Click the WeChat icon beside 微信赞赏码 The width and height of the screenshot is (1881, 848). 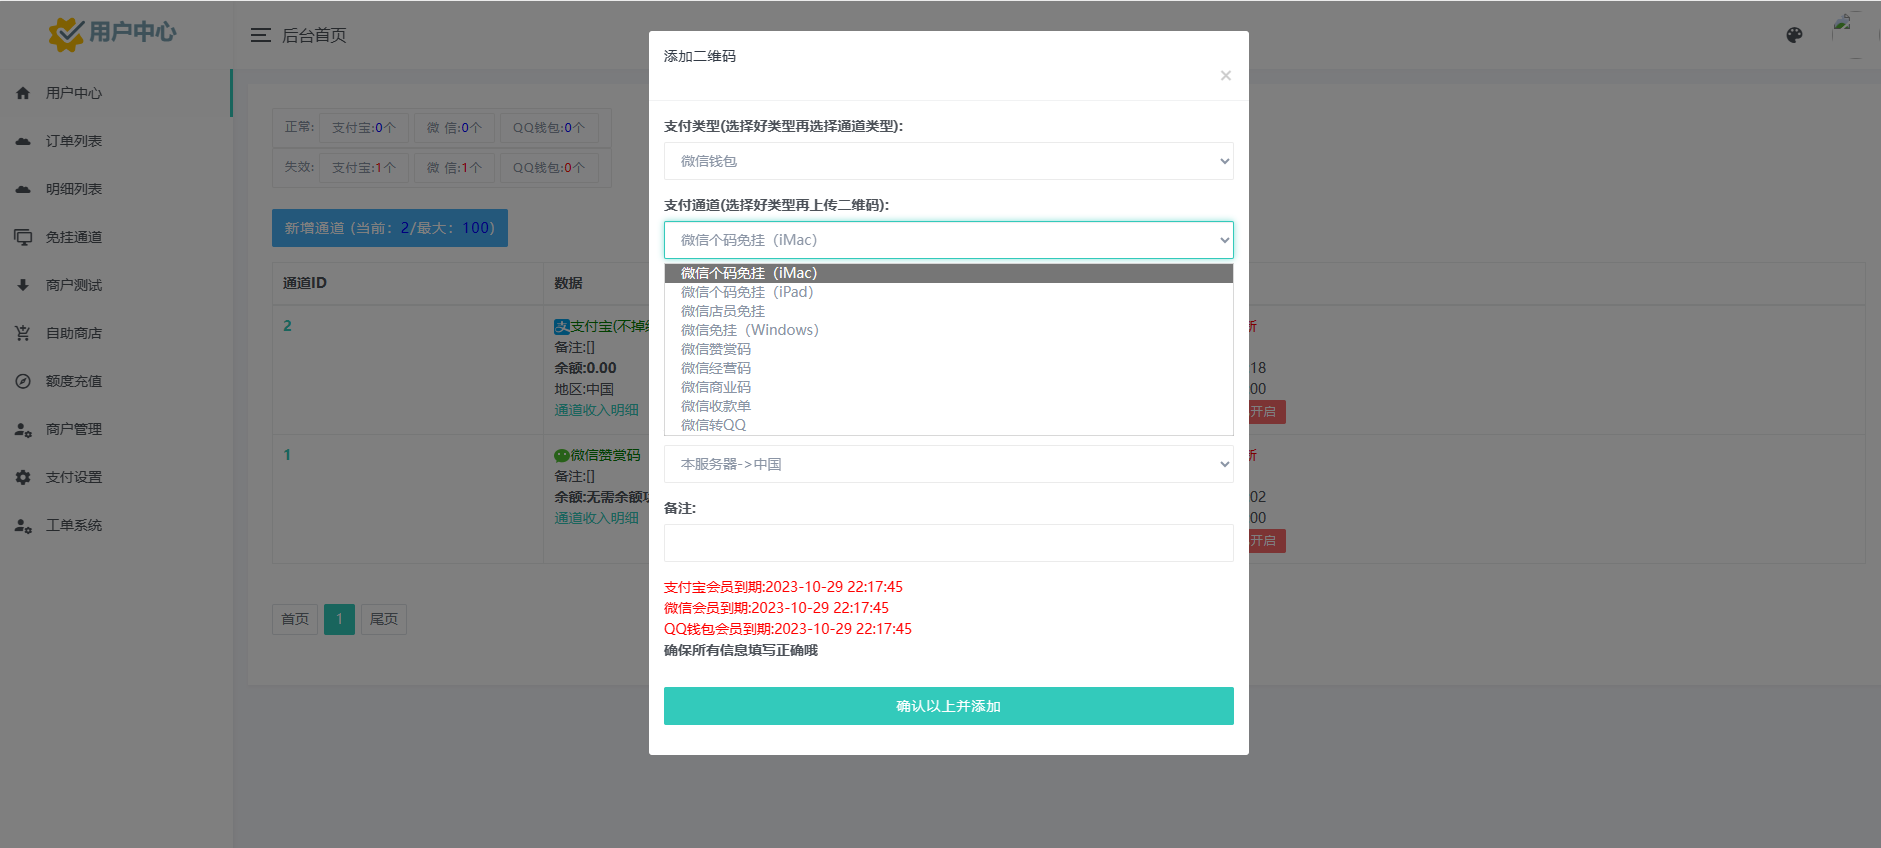coord(562,456)
